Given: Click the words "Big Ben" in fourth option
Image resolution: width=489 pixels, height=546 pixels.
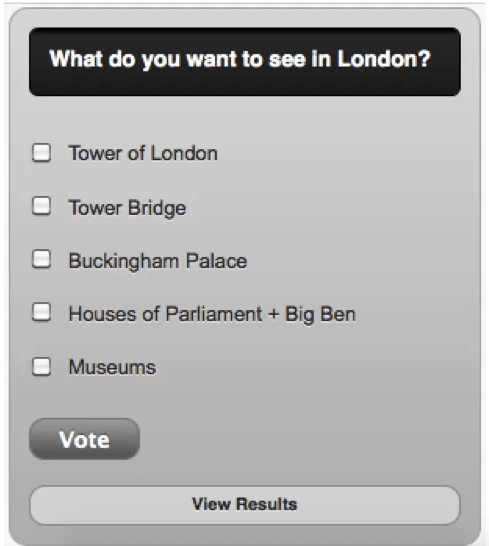Looking at the screenshot, I should (320, 314).
